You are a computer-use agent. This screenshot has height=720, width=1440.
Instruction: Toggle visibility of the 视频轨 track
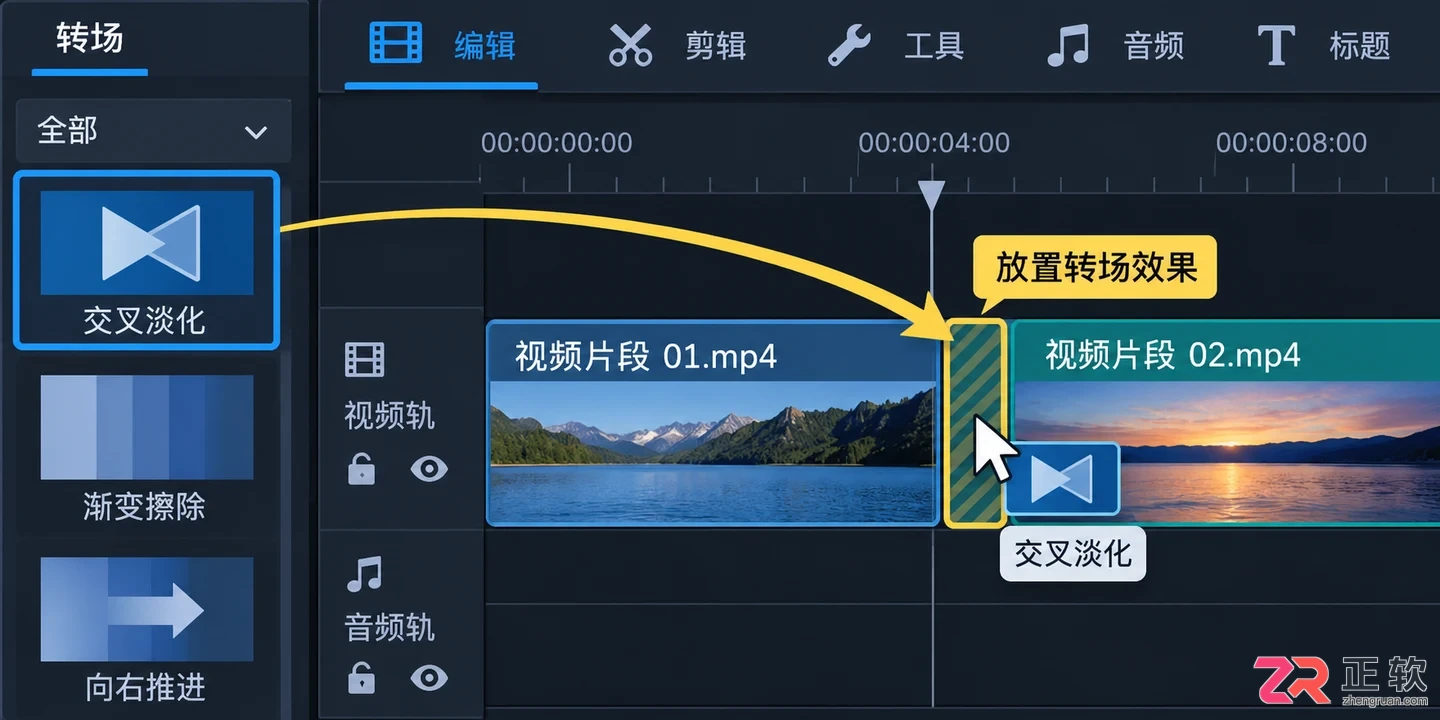[429, 468]
